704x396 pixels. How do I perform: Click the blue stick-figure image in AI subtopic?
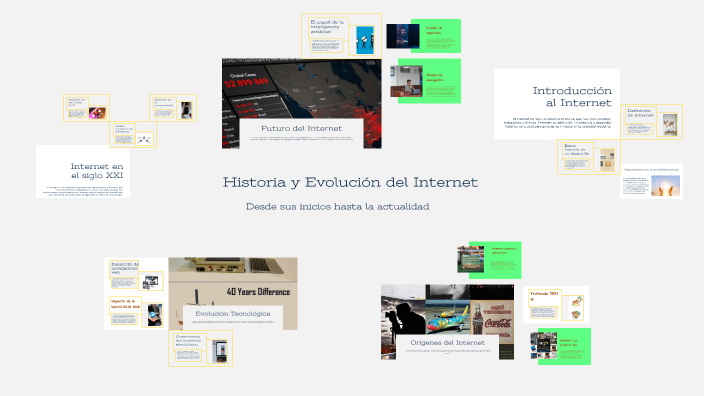[x=365, y=40]
